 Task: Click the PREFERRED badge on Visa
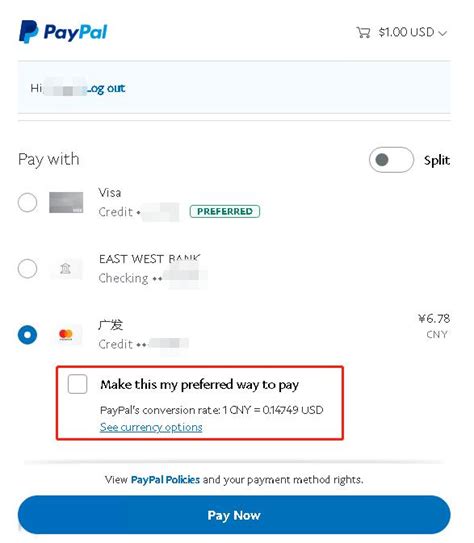pos(225,211)
